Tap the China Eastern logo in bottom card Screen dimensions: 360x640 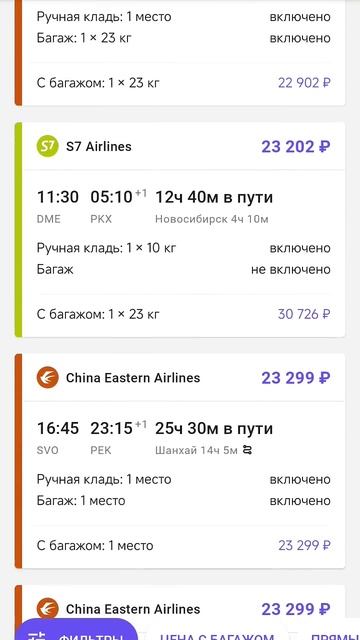coord(48,609)
